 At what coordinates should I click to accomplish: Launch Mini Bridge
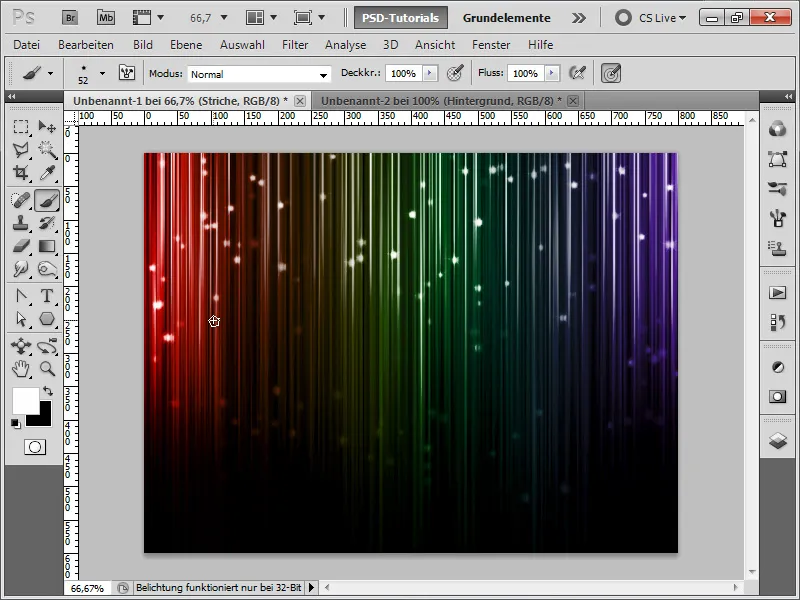(106, 18)
